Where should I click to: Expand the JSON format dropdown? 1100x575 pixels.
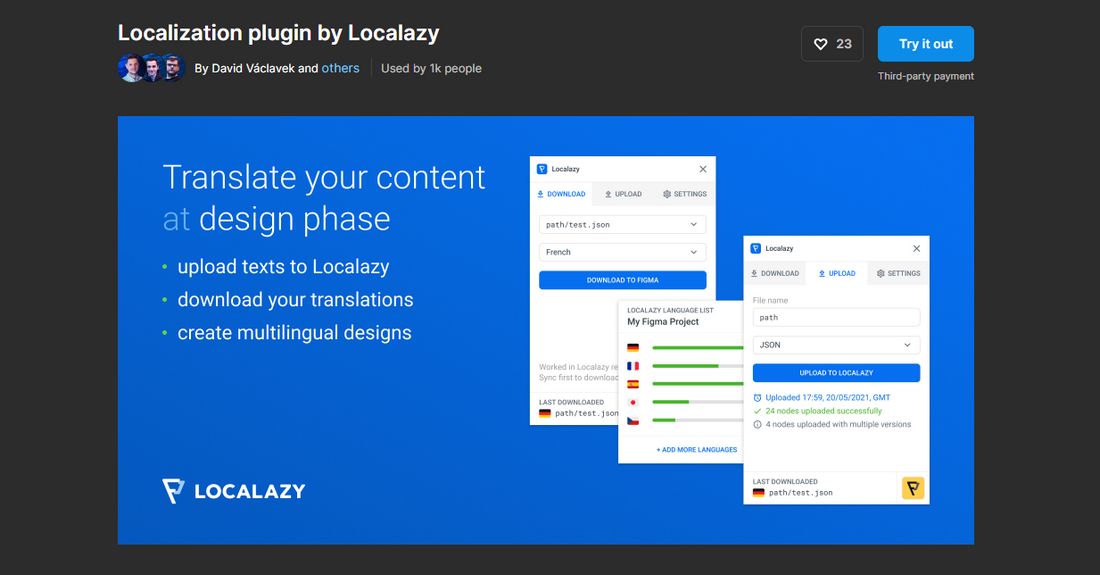pyautogui.click(x=836, y=345)
